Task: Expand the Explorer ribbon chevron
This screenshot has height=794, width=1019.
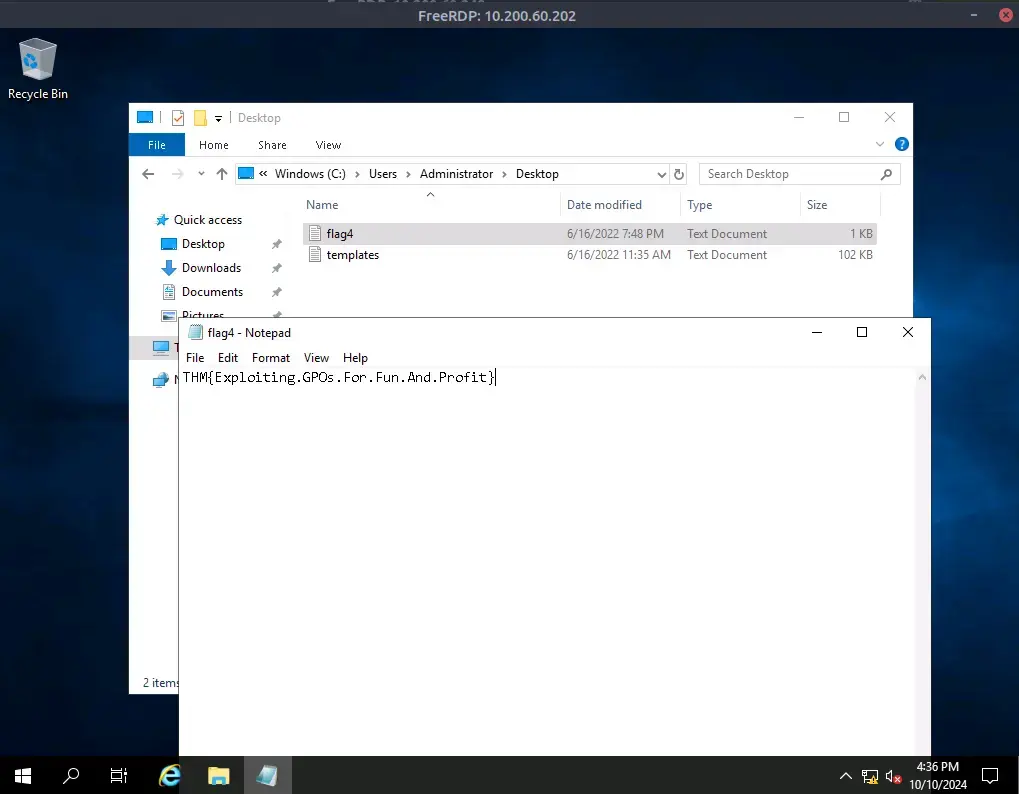Action: (880, 144)
